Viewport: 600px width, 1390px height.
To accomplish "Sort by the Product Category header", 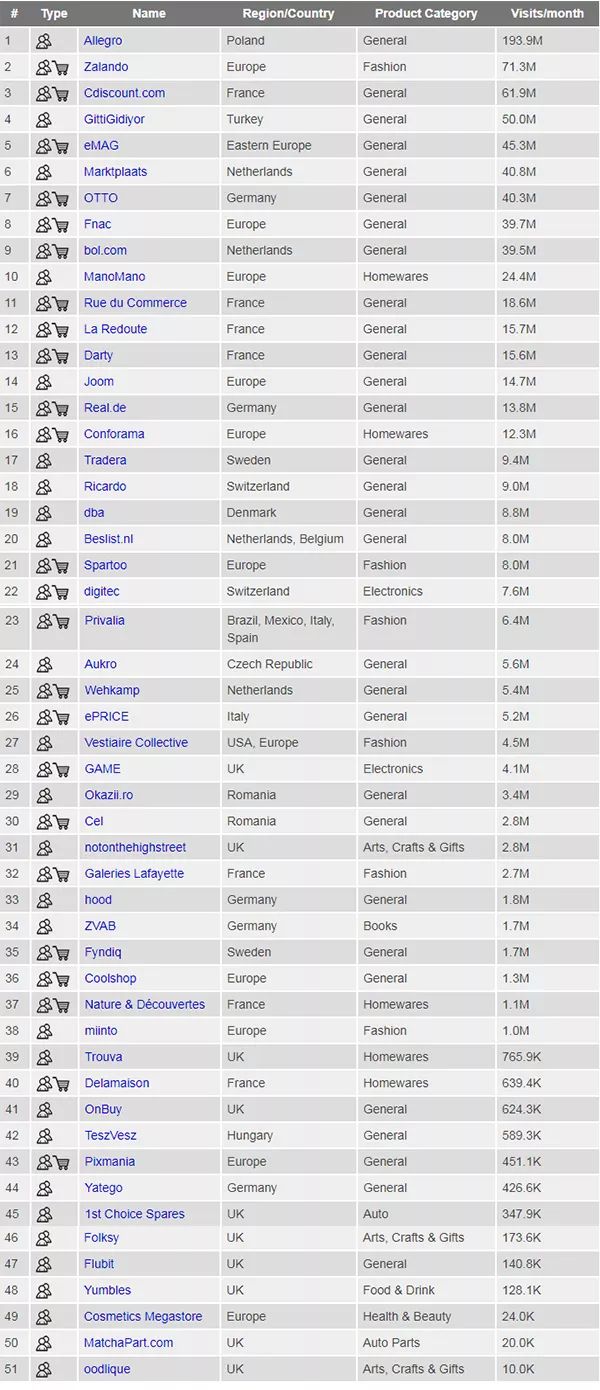I will tap(426, 14).
